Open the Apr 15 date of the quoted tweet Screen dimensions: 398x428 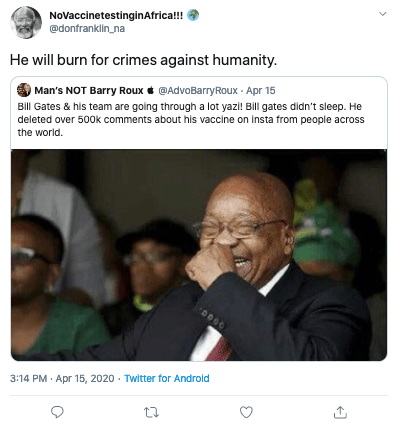click(x=261, y=90)
